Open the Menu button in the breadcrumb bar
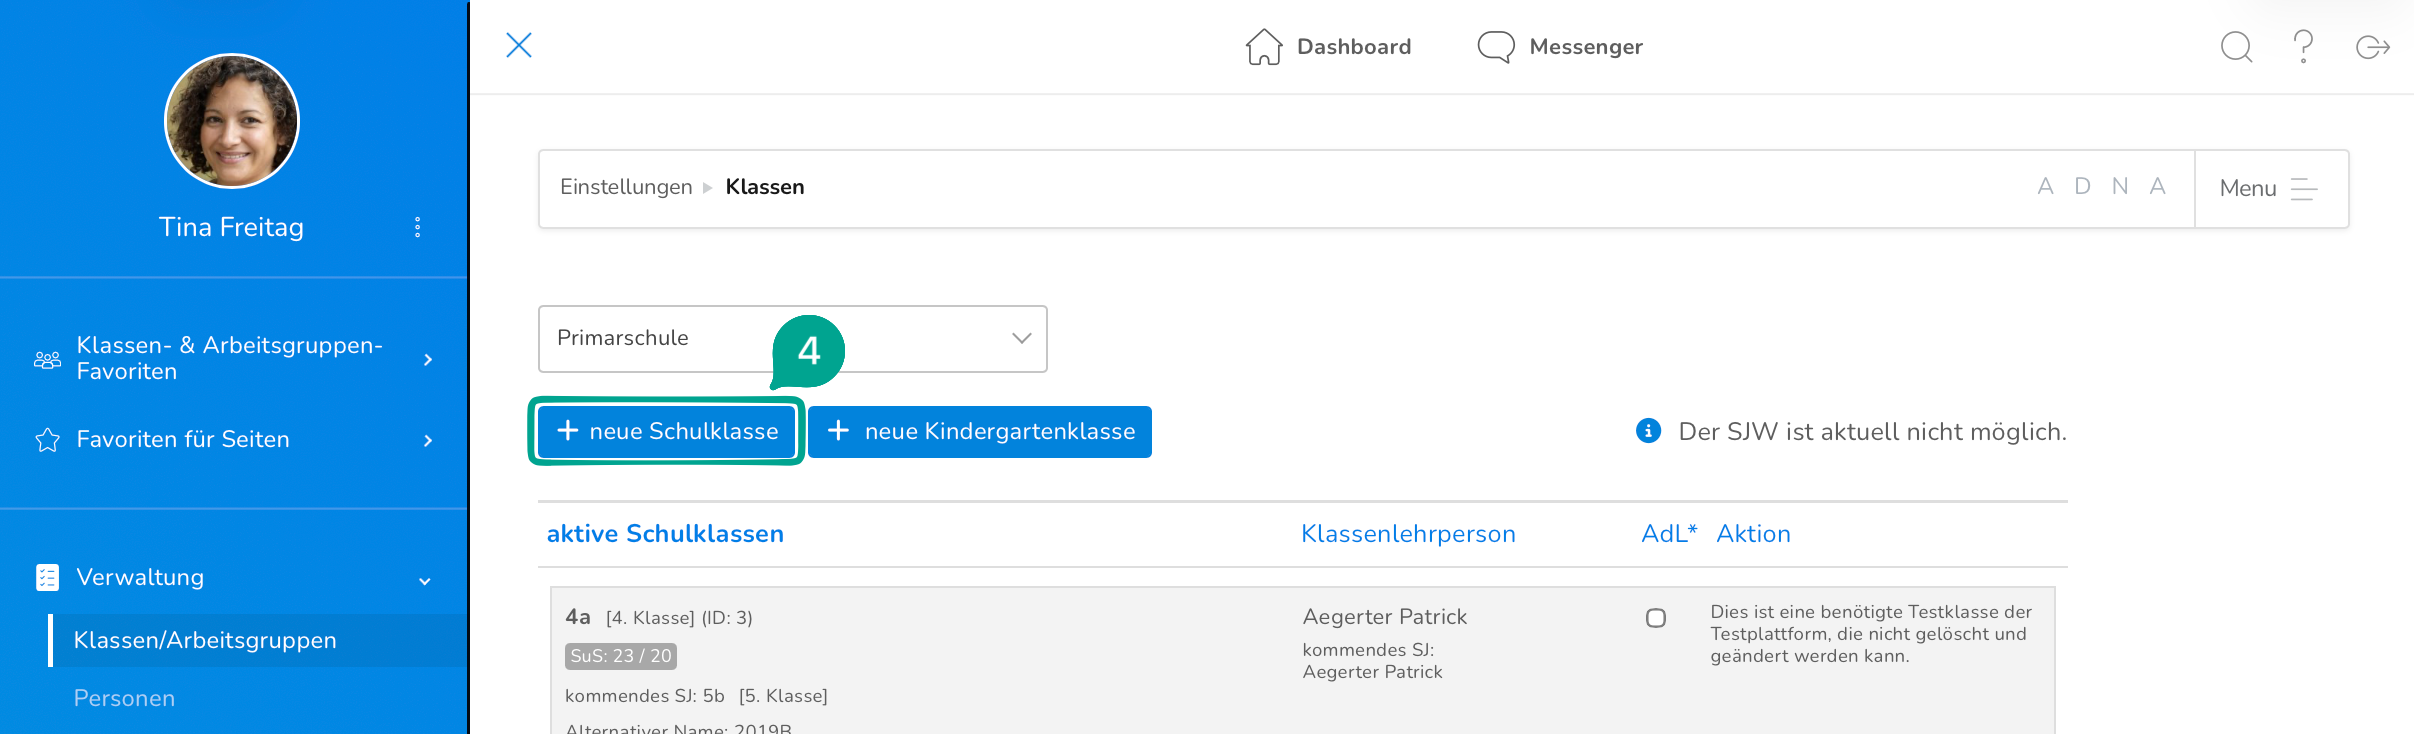Viewport: 2414px width, 734px height. coord(2271,189)
